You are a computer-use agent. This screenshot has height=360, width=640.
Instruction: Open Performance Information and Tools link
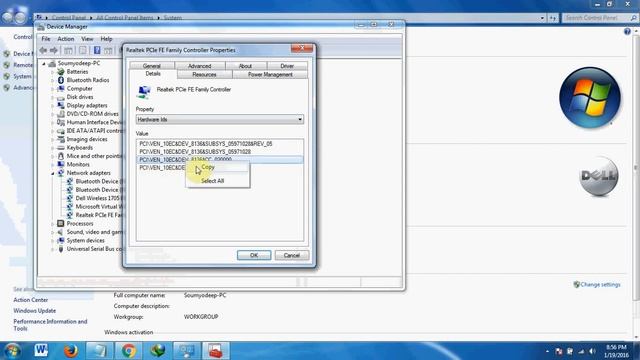coord(50,325)
